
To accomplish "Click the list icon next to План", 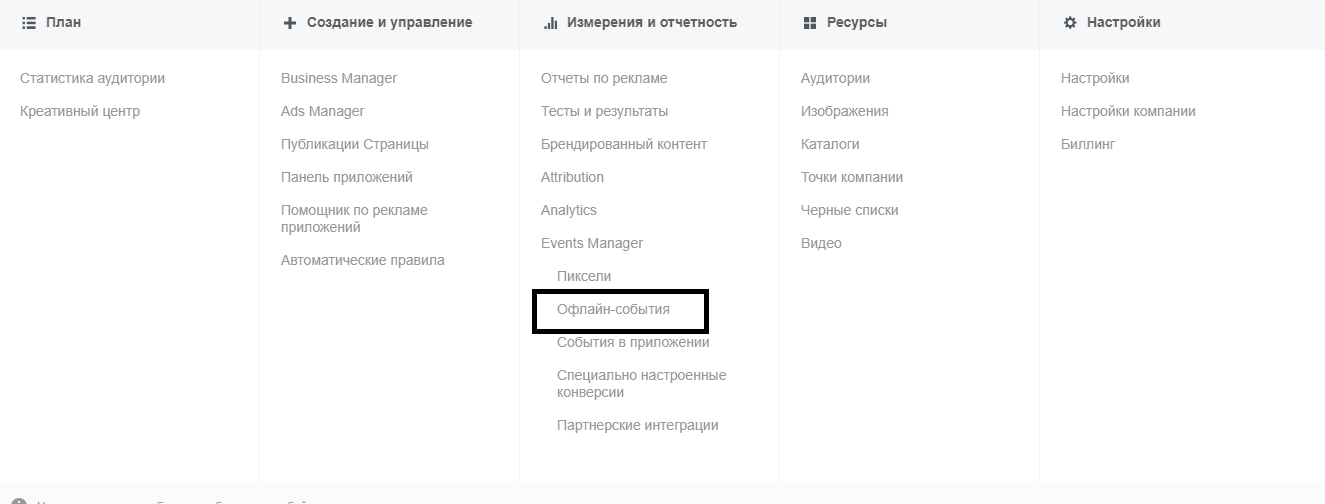I will coord(28,22).
